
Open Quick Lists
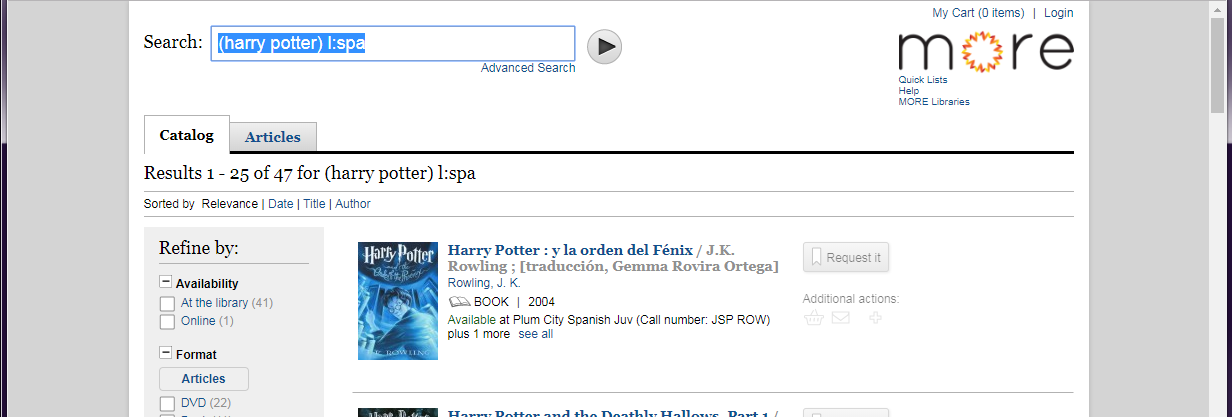[923, 80]
